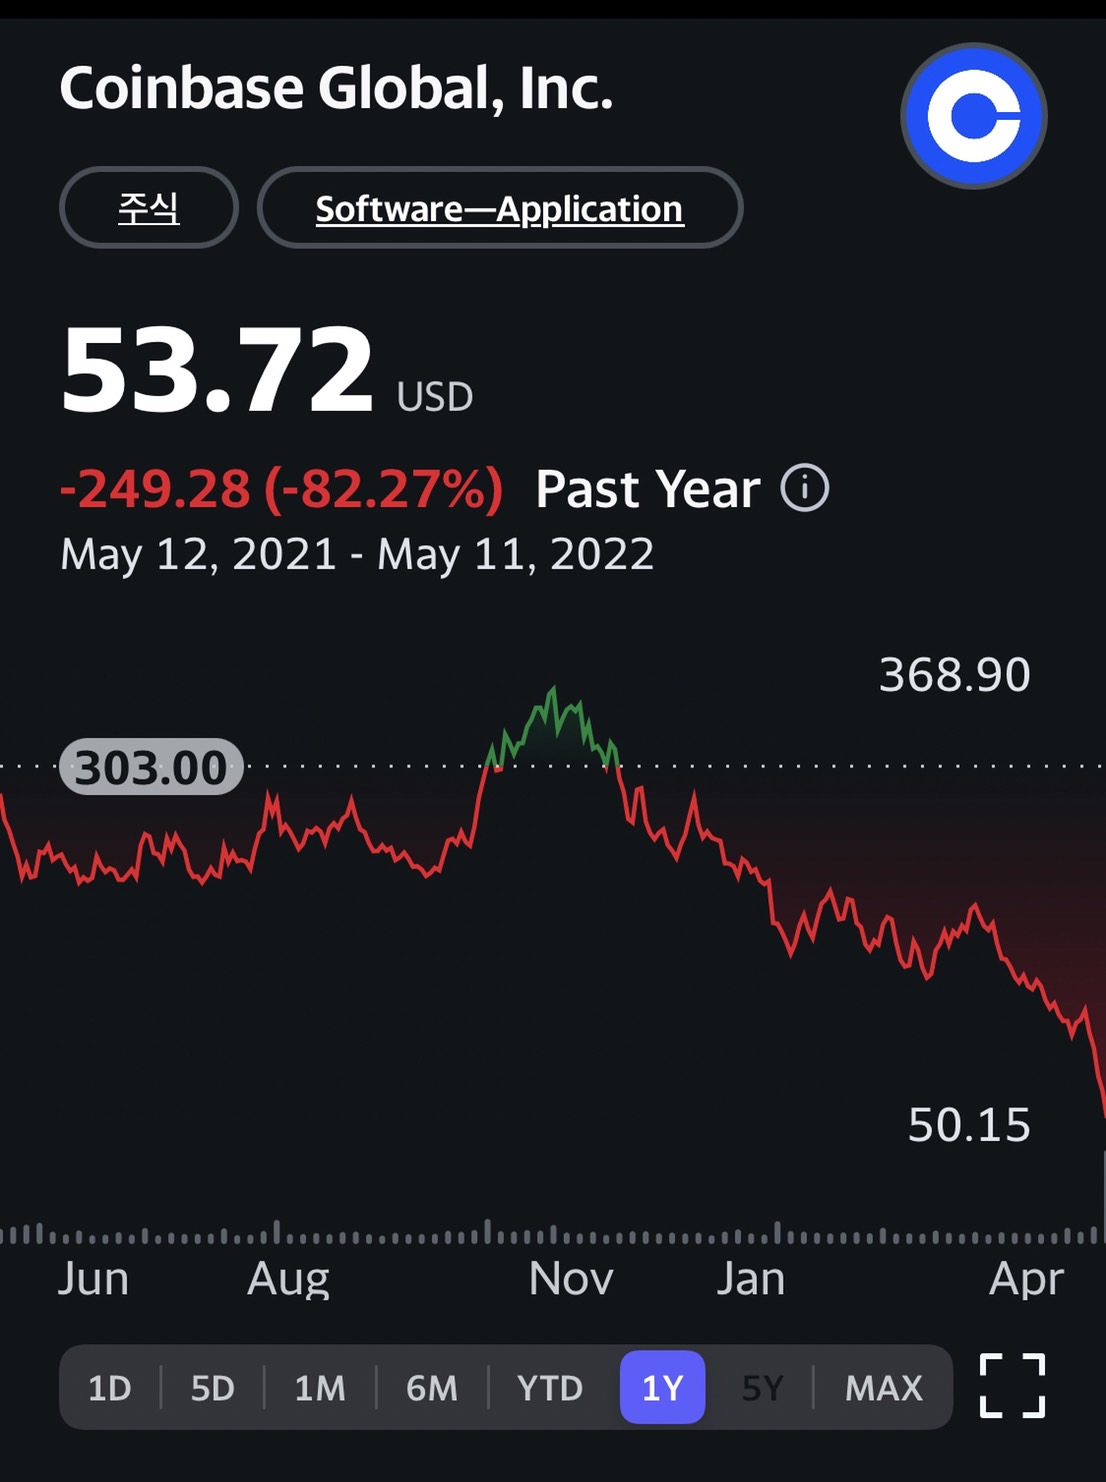Show the YTD chart range
The height and width of the screenshot is (1482, 1106).
(550, 1388)
